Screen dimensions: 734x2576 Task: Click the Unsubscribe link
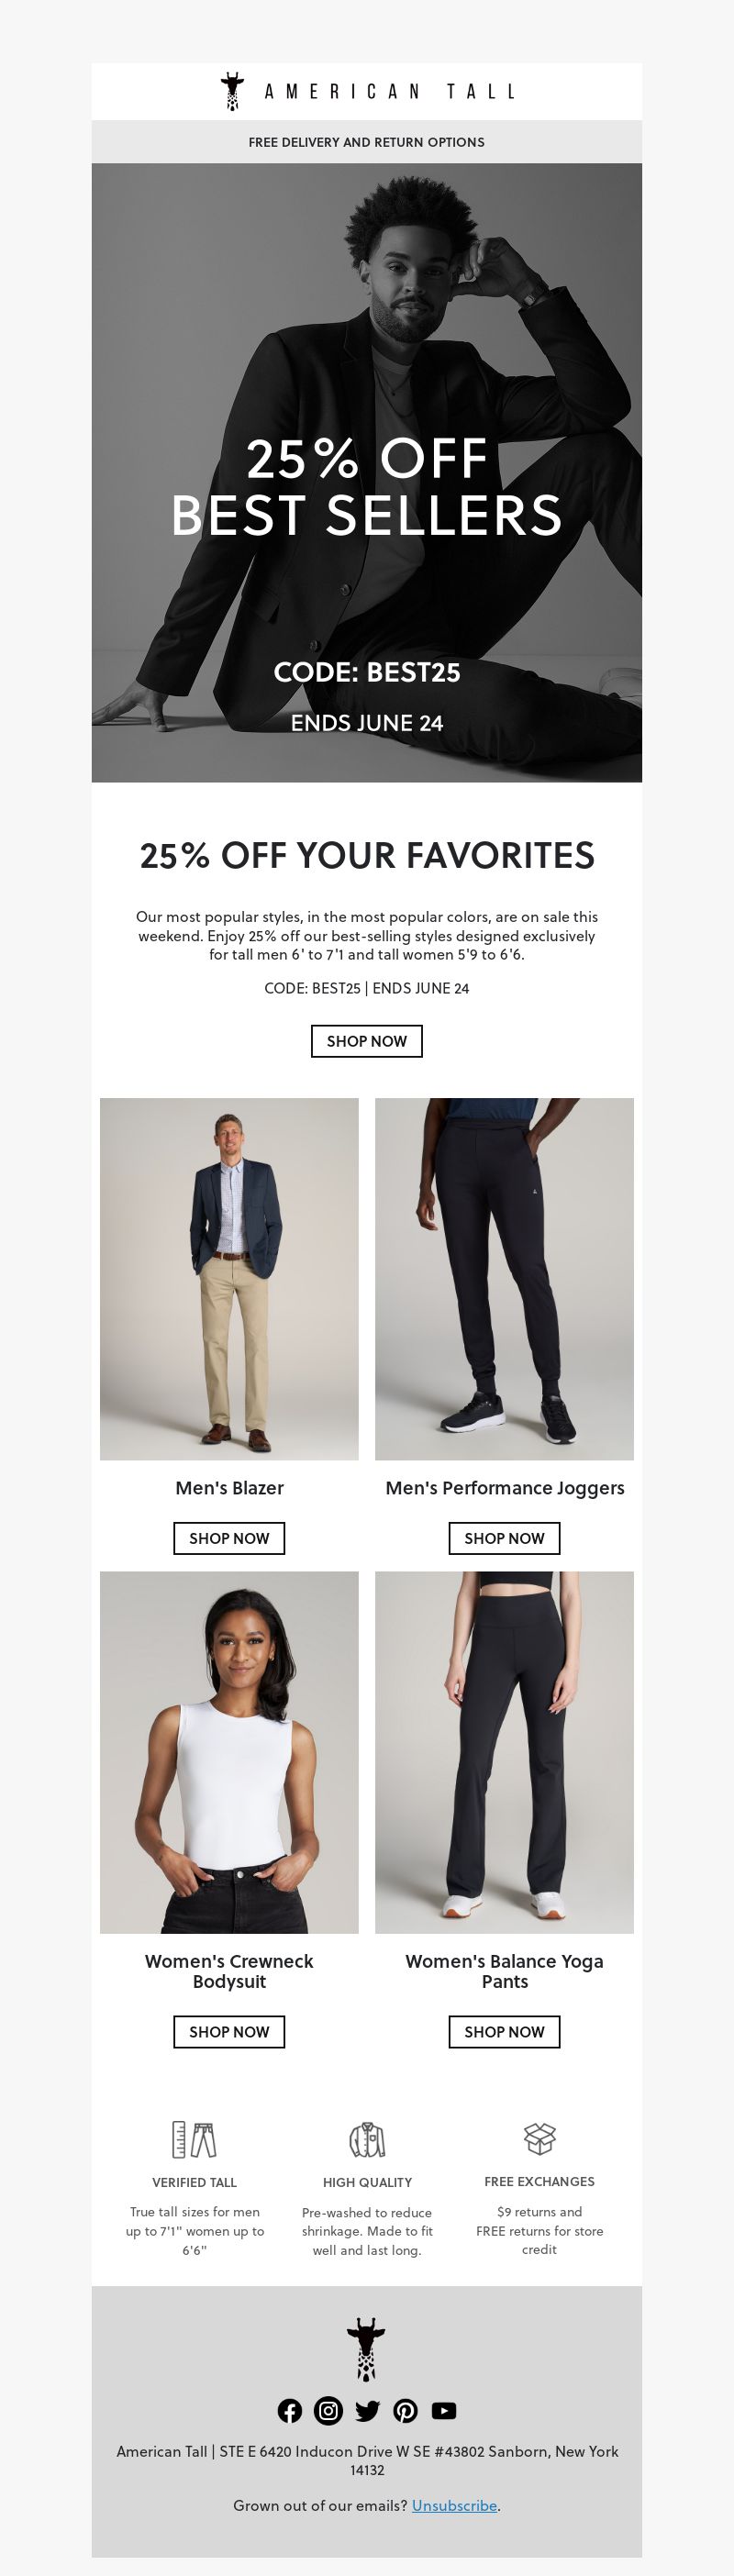point(454,2505)
